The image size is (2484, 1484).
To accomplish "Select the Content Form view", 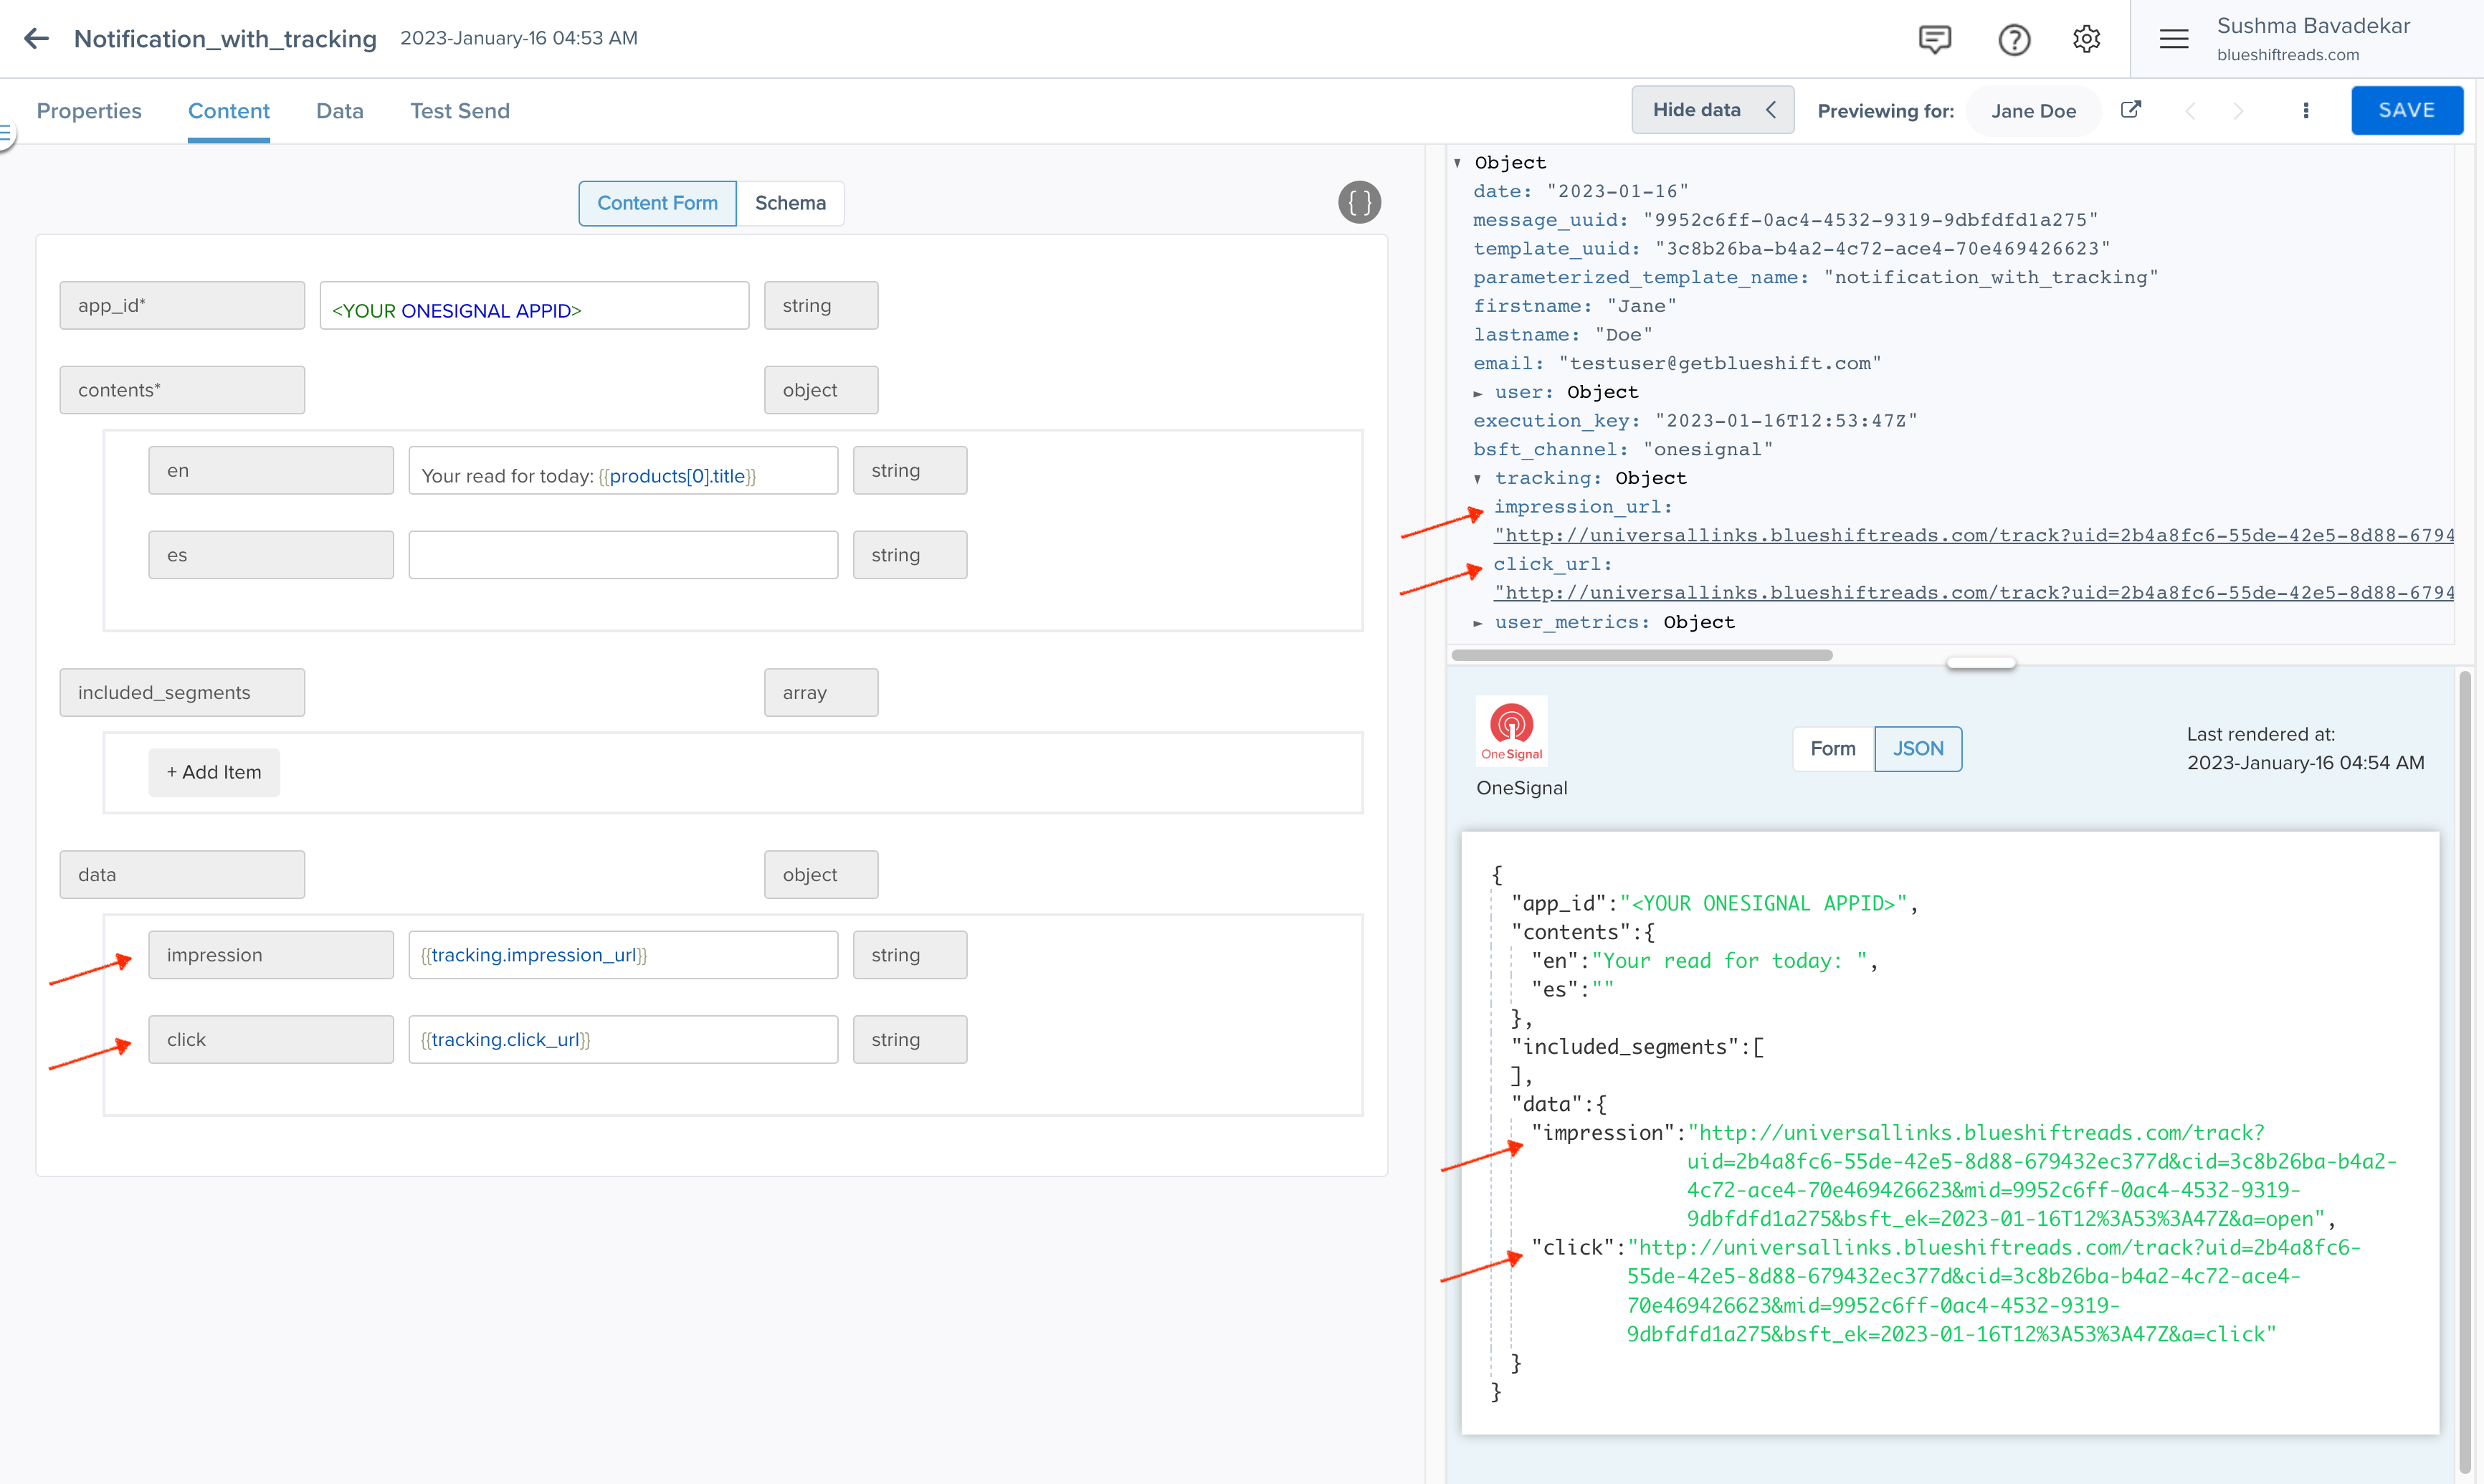I will [657, 203].
